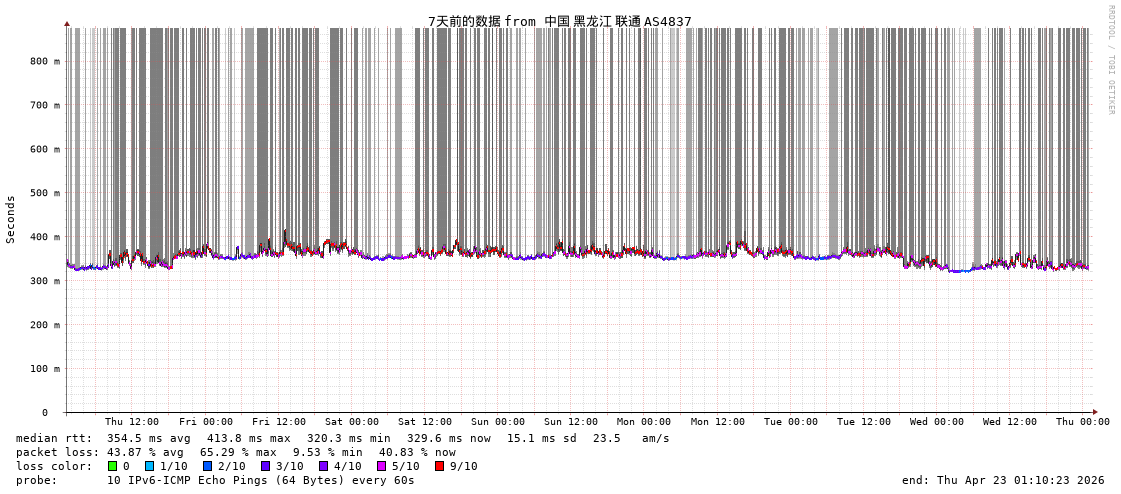Viewport: 1121px width, 494px height.
Task: Select the Sat 00:00 time axis label
Action: (352, 422)
